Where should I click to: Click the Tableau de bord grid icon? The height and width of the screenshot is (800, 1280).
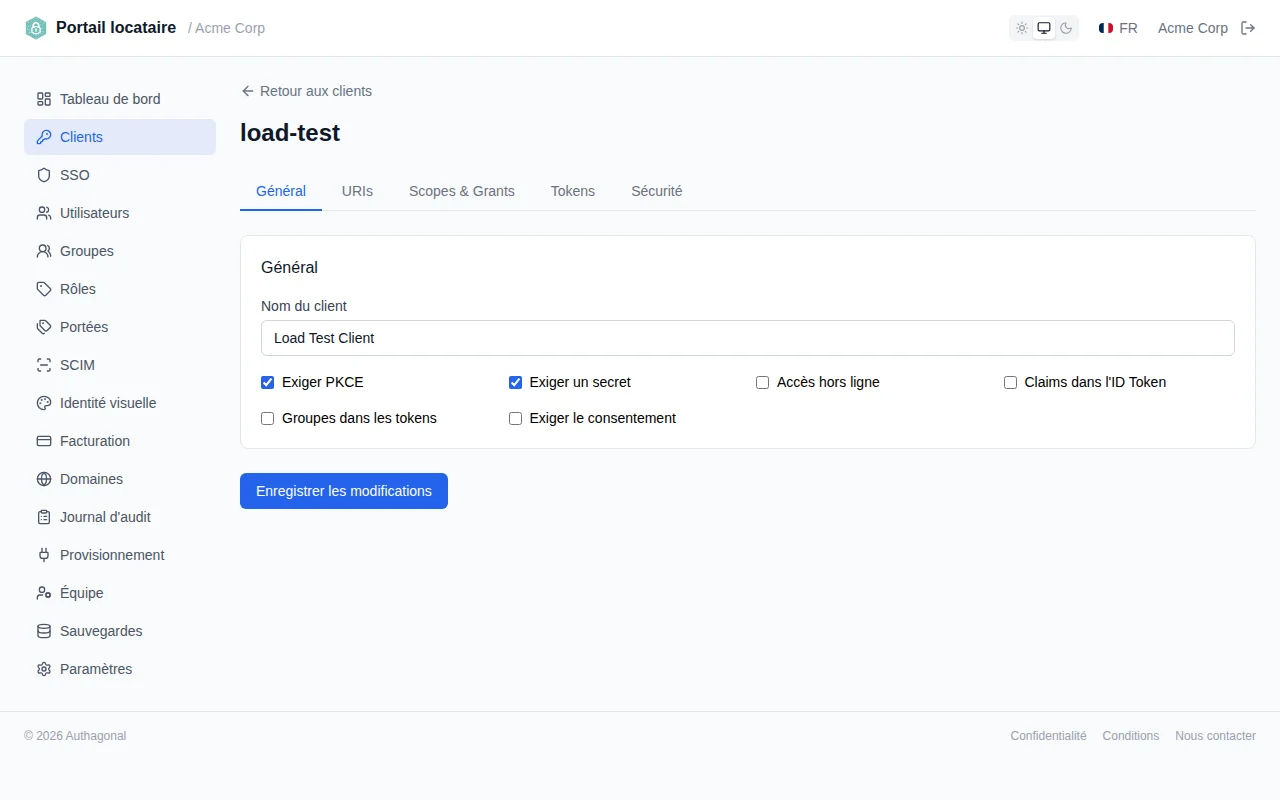tap(44, 99)
